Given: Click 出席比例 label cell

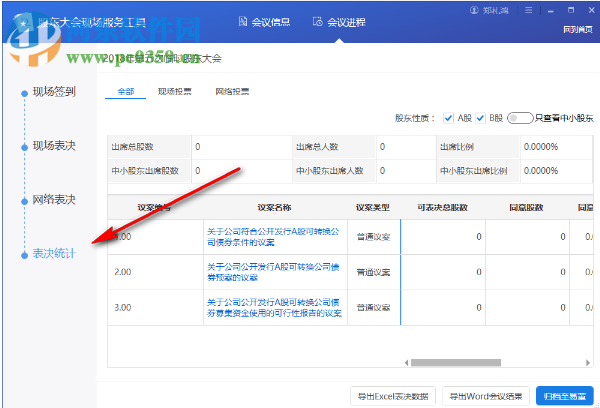Looking at the screenshot, I should point(478,147).
